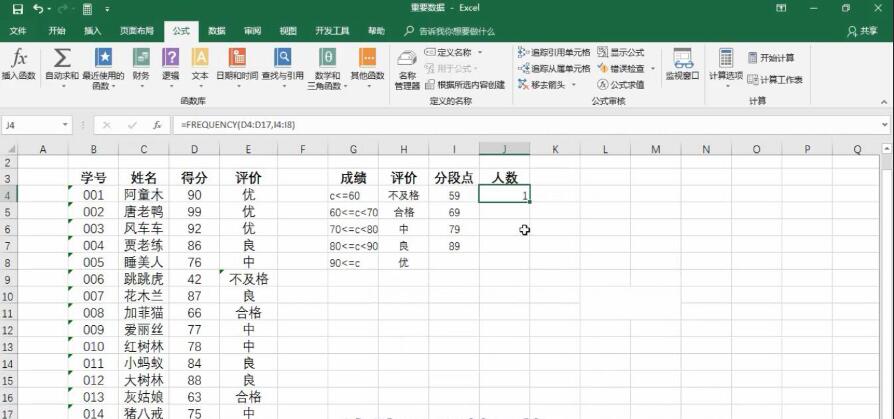
Task: Click Trace Dependents
Action: point(554,68)
